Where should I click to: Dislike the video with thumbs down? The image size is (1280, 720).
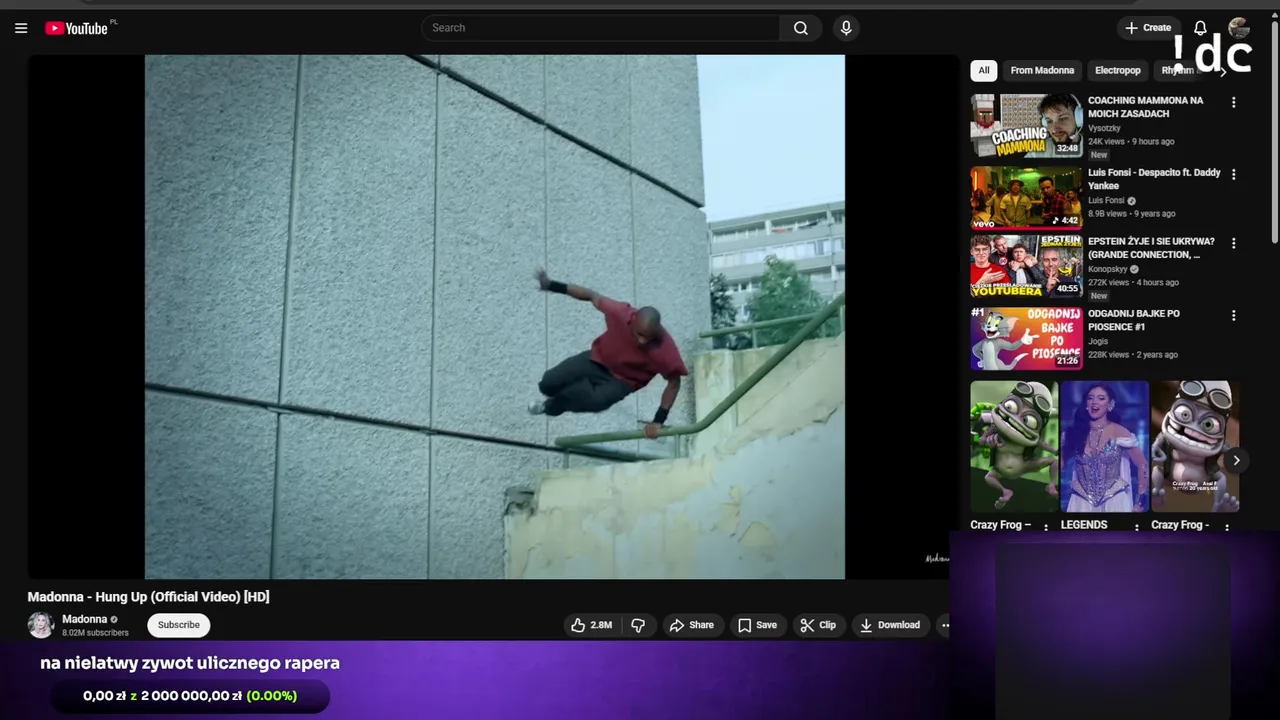coord(638,625)
